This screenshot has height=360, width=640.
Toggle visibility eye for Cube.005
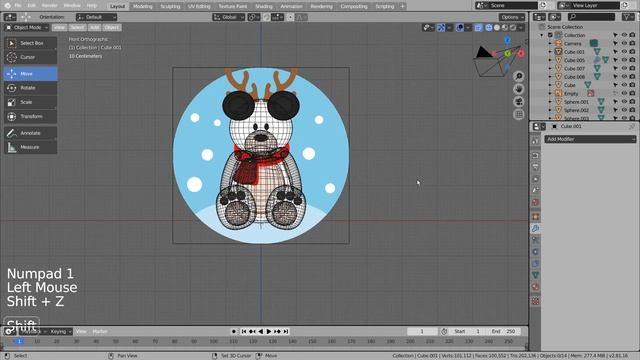tap(624, 60)
